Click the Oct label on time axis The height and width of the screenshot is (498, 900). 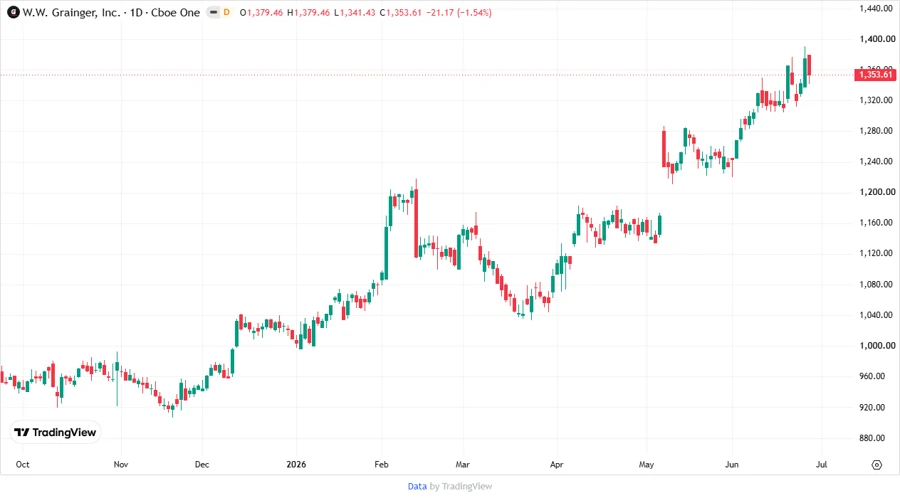tap(22, 465)
